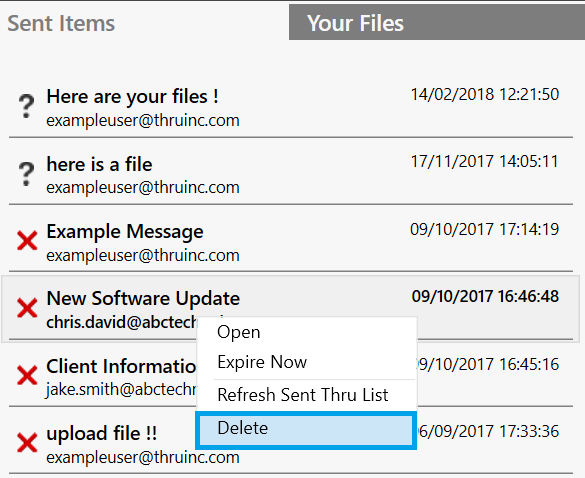Screen dimensions: 585x478
Task: Click red X icon next to New Software Update
Action: tap(27, 308)
